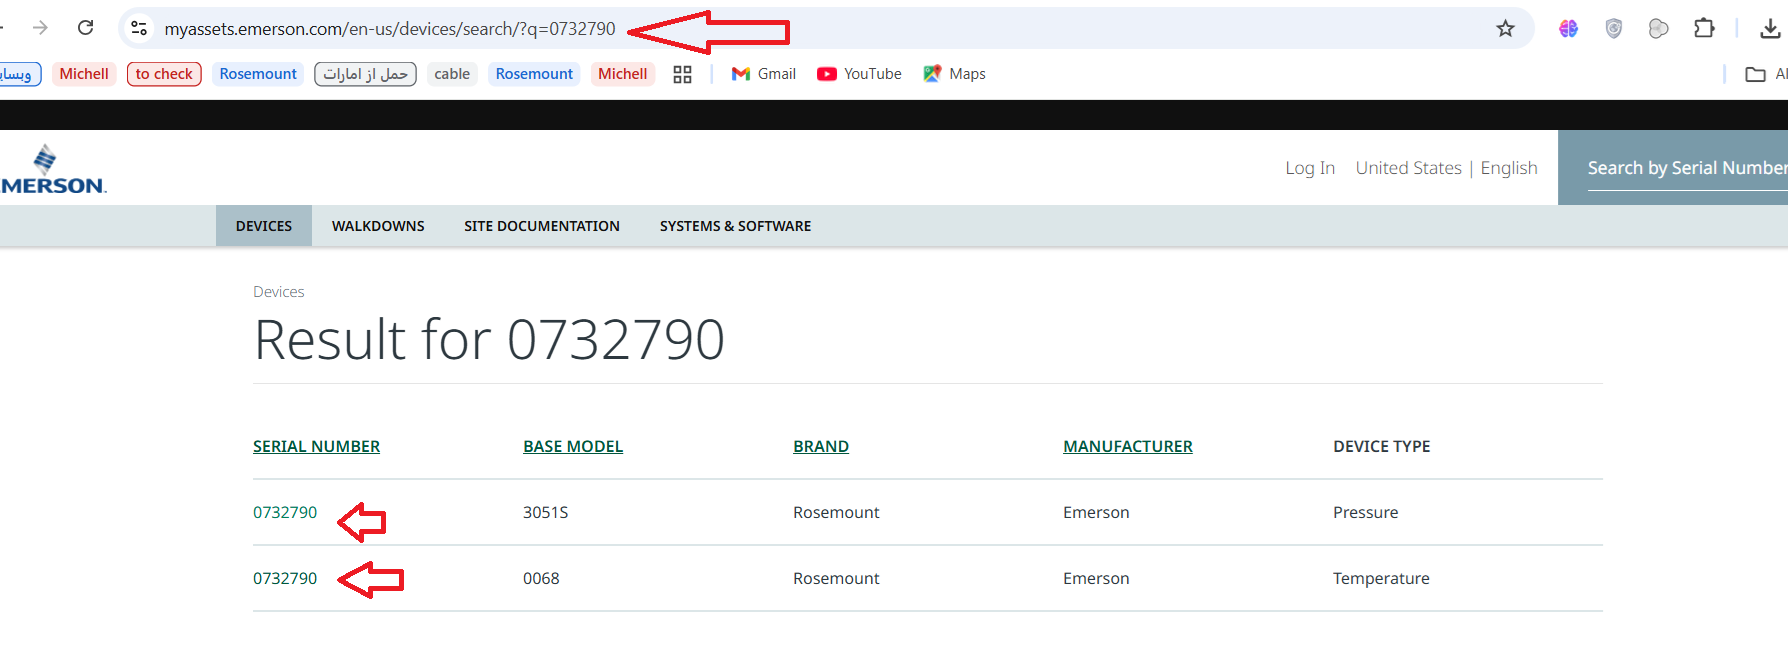The image size is (1788, 662).
Task: Open the Gmail bookmark
Action: pyautogui.click(x=764, y=74)
